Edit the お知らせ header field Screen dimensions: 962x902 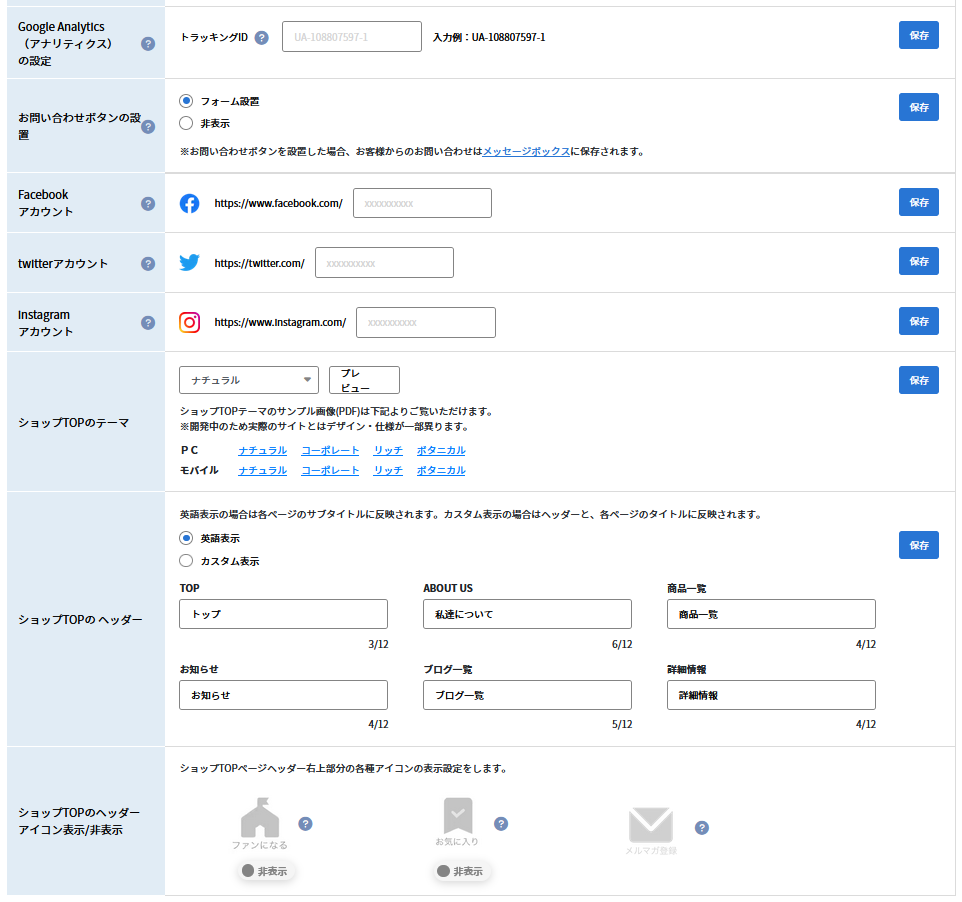[283, 695]
